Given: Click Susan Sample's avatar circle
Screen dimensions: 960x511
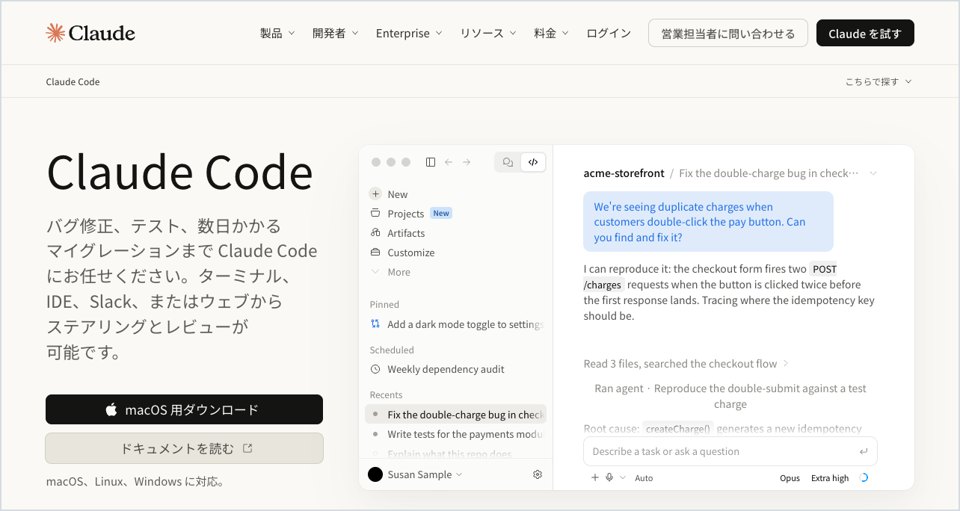Looking at the screenshot, I should pos(375,474).
